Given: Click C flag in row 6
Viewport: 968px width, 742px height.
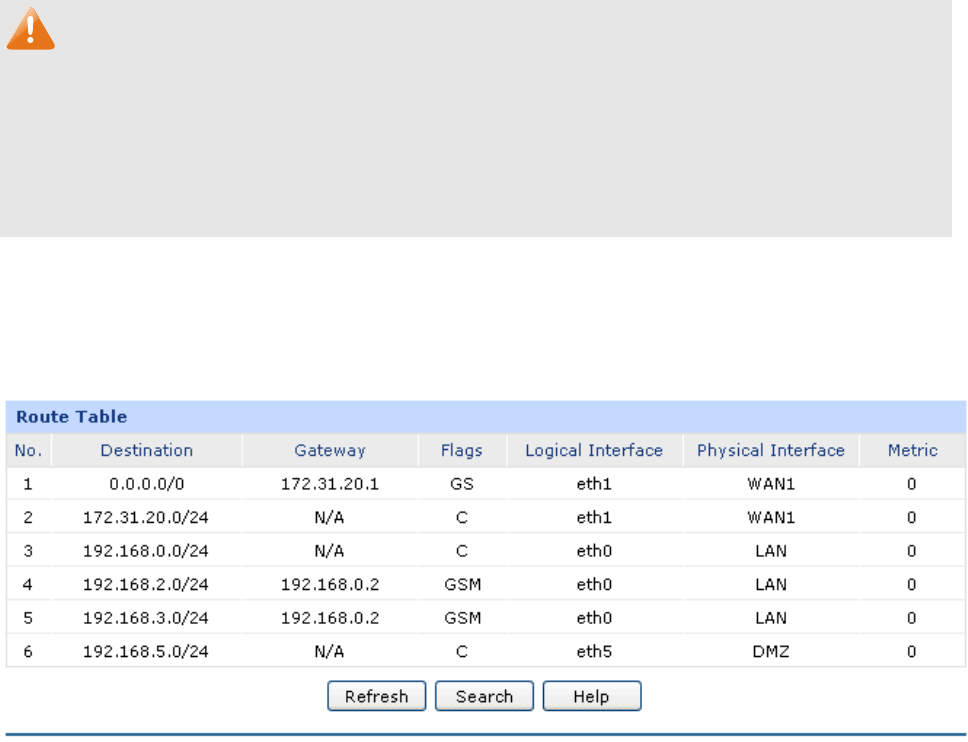Looking at the screenshot, I should (462, 651).
